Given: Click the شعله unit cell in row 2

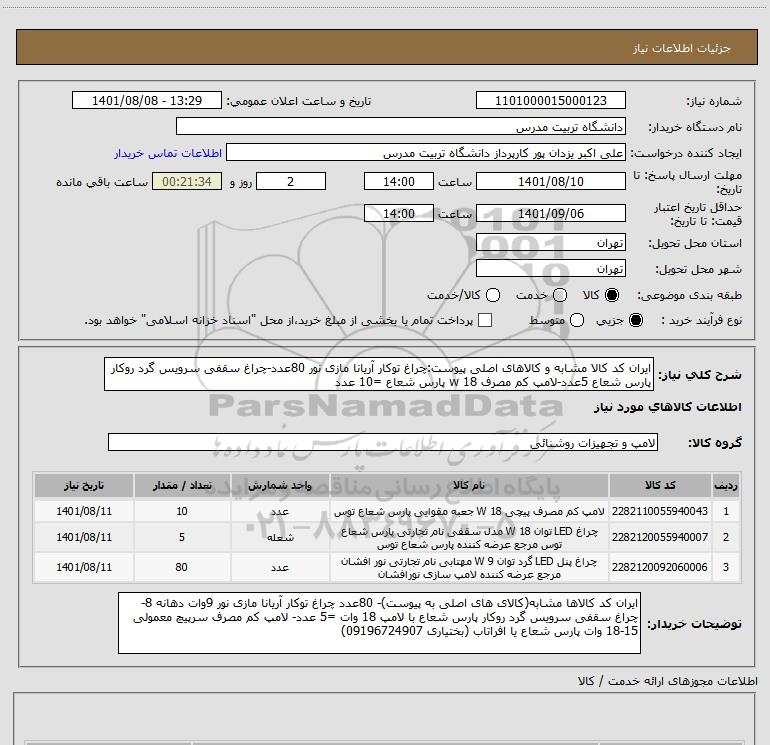Looking at the screenshot, I should [x=280, y=538].
